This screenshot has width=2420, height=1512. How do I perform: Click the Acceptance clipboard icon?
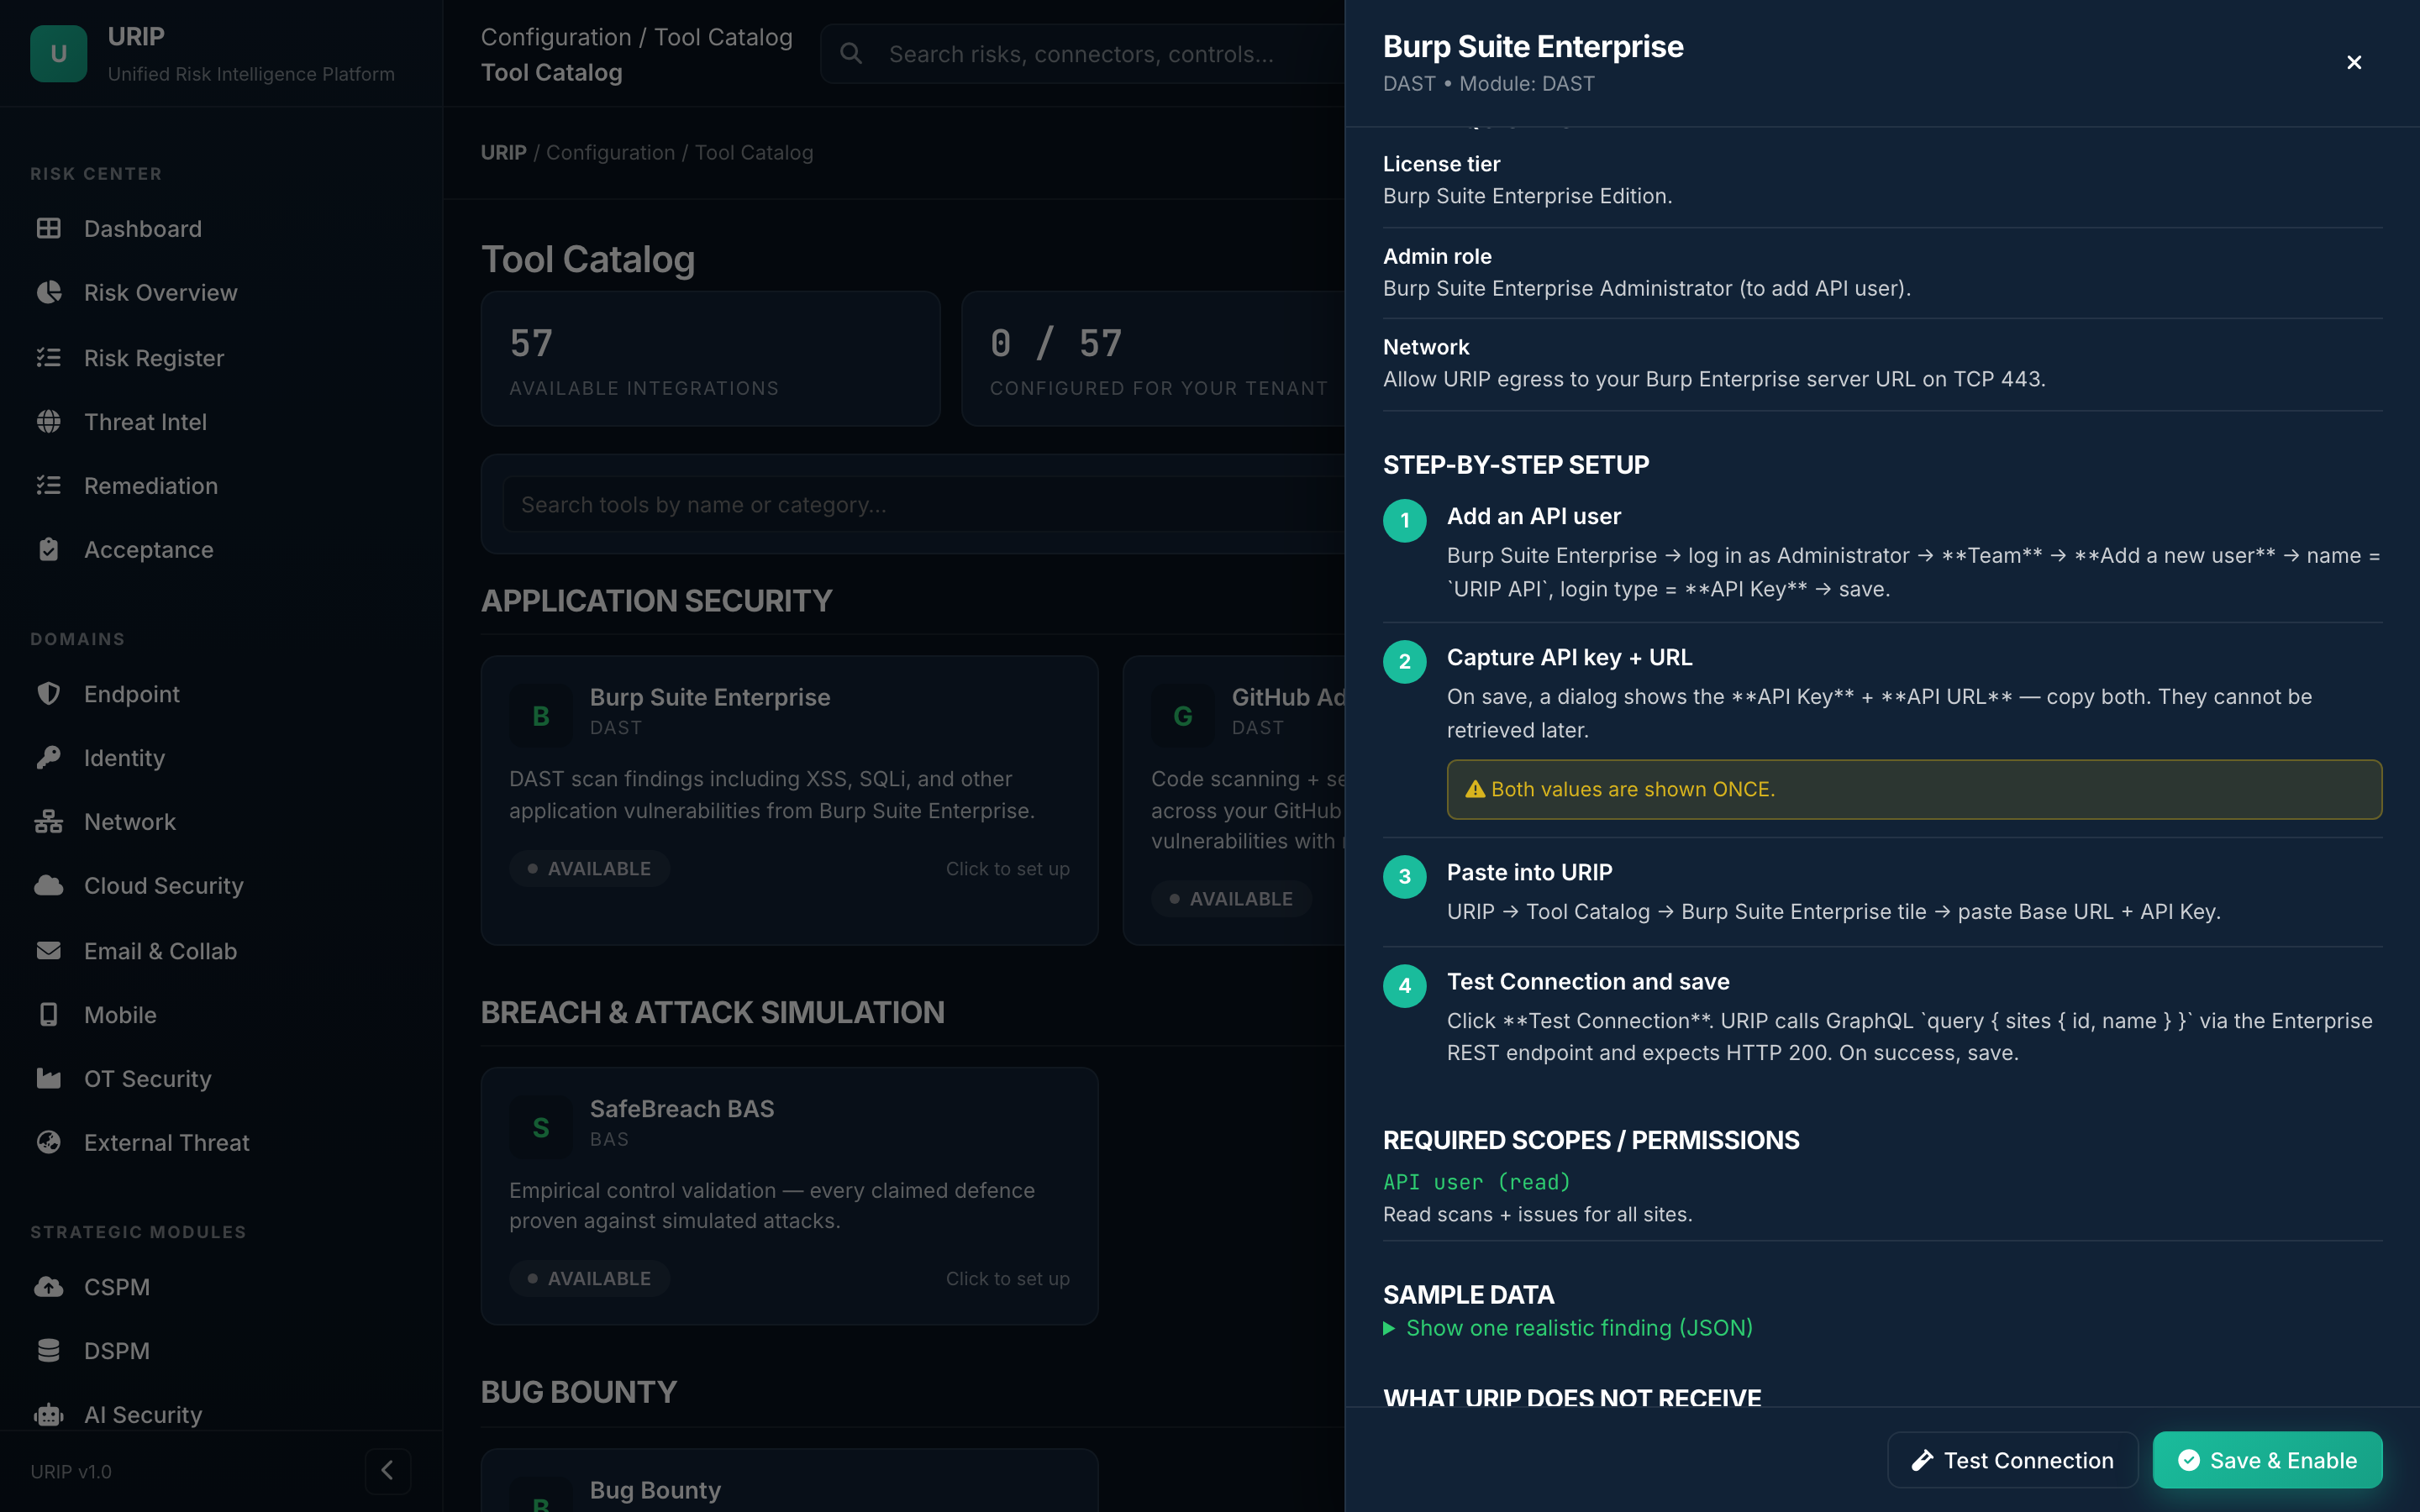click(x=49, y=549)
